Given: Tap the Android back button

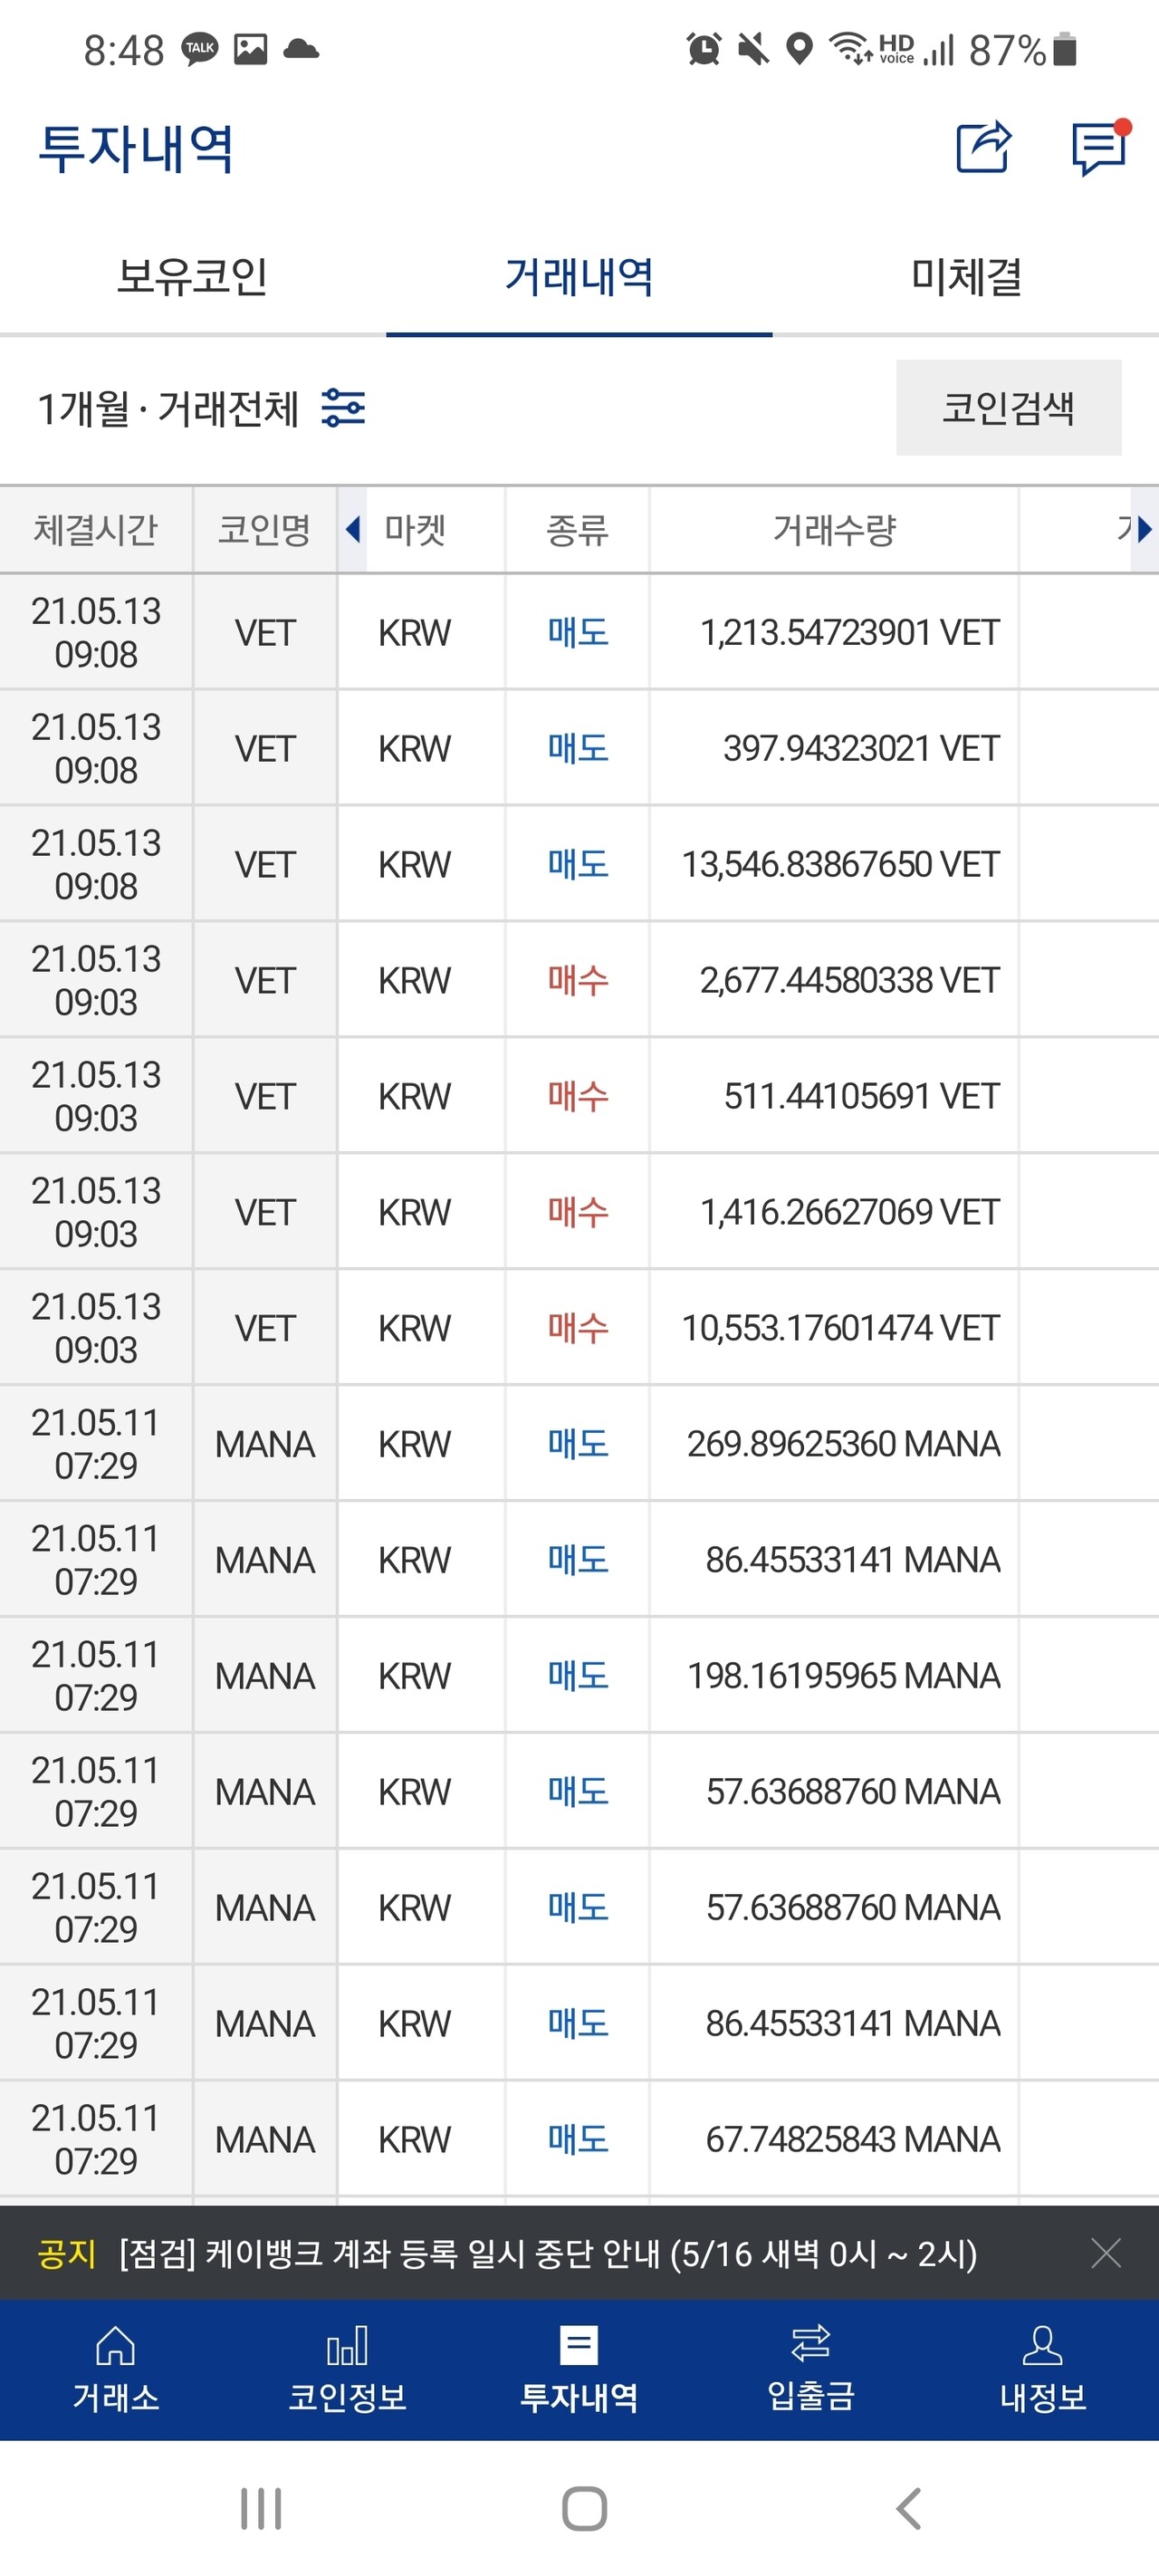Looking at the screenshot, I should coord(908,2508).
